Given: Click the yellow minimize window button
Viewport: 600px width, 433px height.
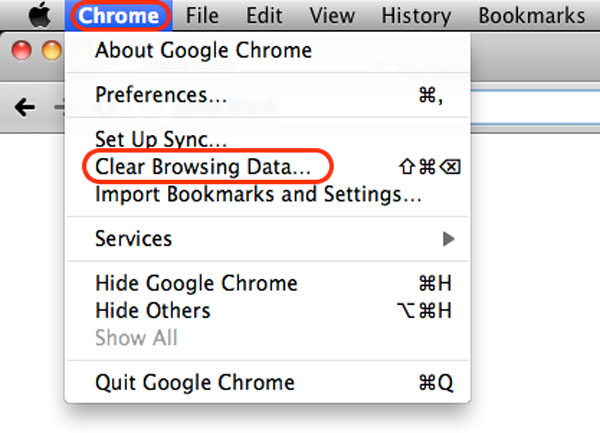Looking at the screenshot, I should [46, 51].
